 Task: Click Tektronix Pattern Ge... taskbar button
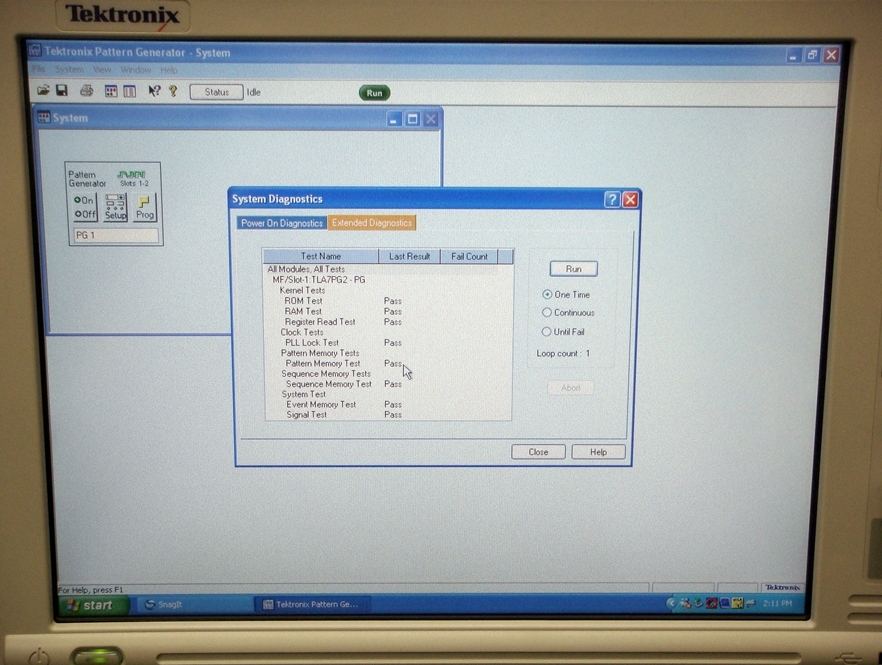click(313, 604)
